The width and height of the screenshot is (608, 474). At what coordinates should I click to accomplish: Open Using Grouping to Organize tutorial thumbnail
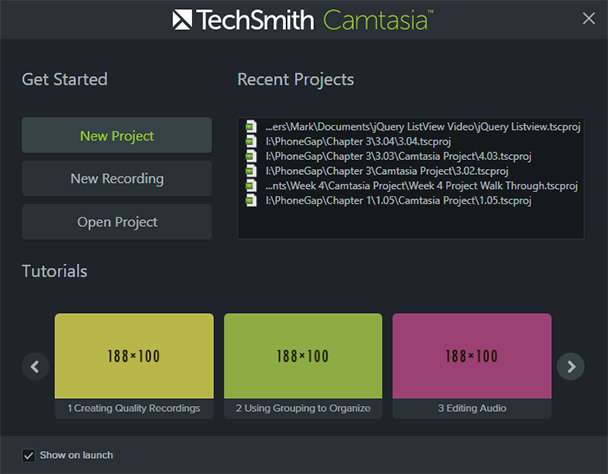(303, 356)
